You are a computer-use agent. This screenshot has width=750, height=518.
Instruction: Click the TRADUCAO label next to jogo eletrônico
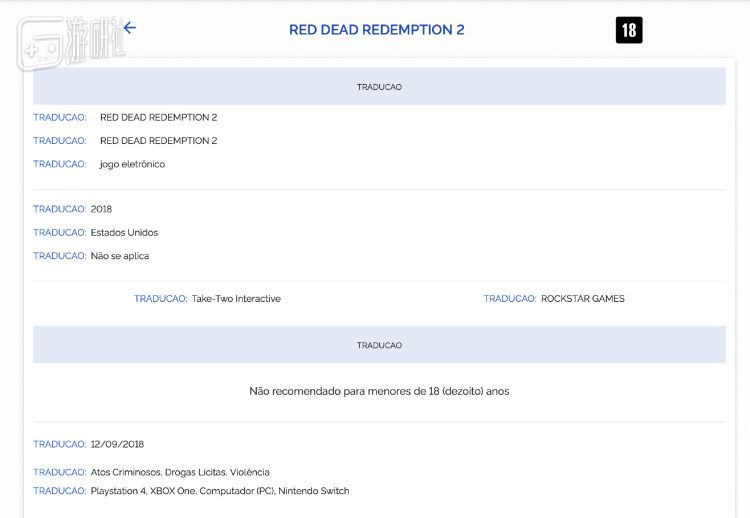pos(59,164)
